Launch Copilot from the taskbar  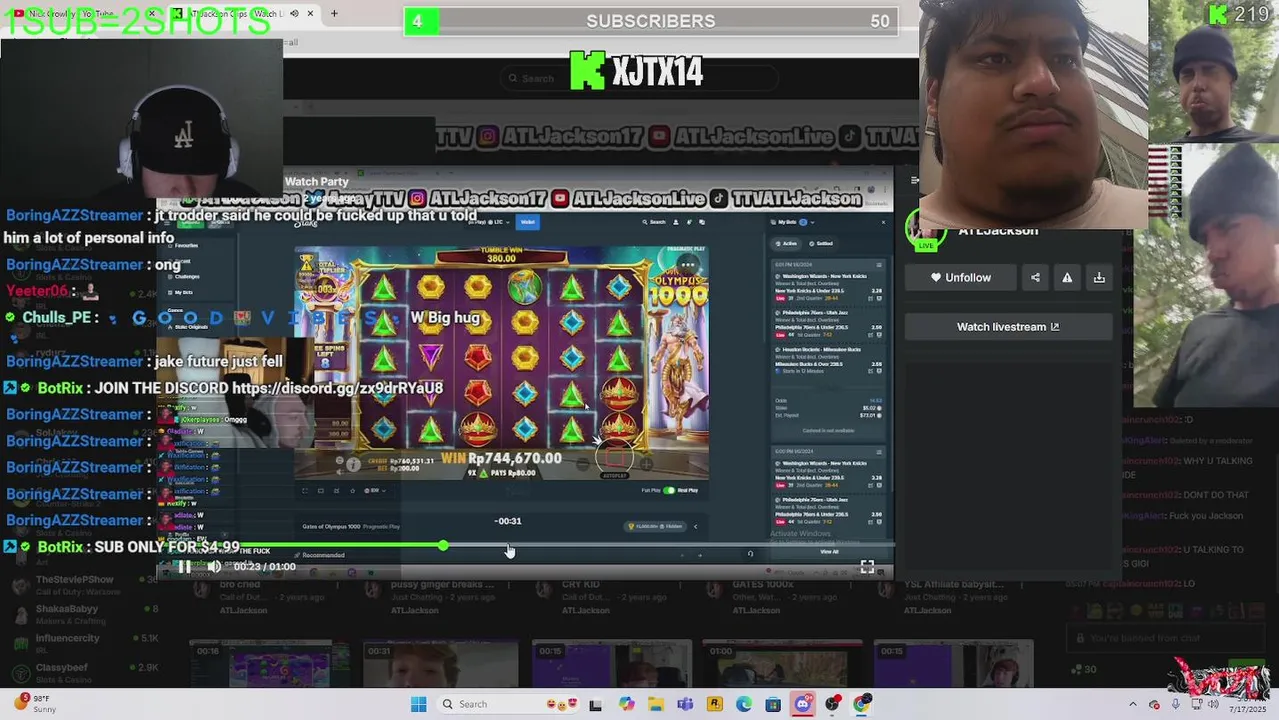(x=626, y=704)
